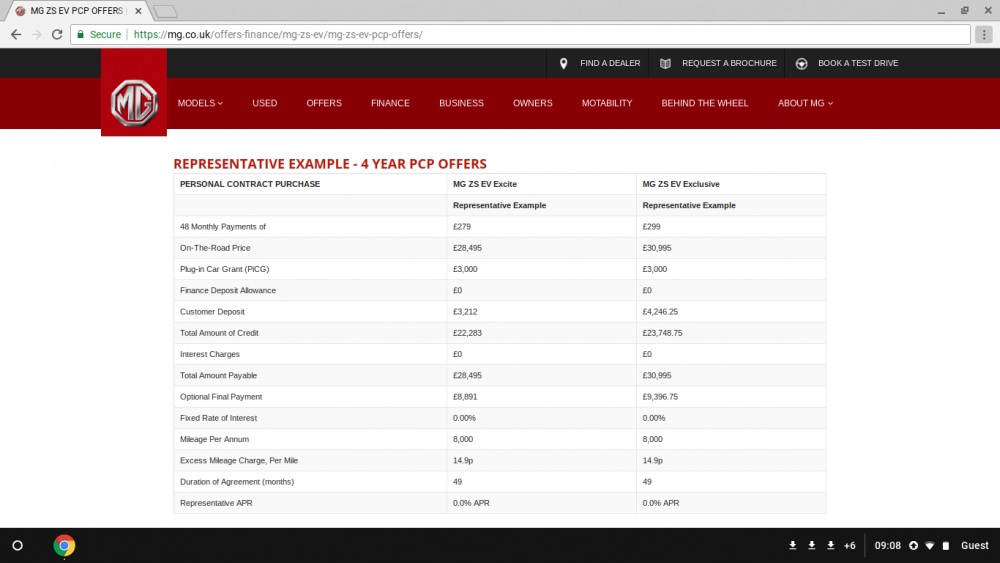Click the third download notification icon
This screenshot has height=563, width=1000.
(x=830, y=546)
